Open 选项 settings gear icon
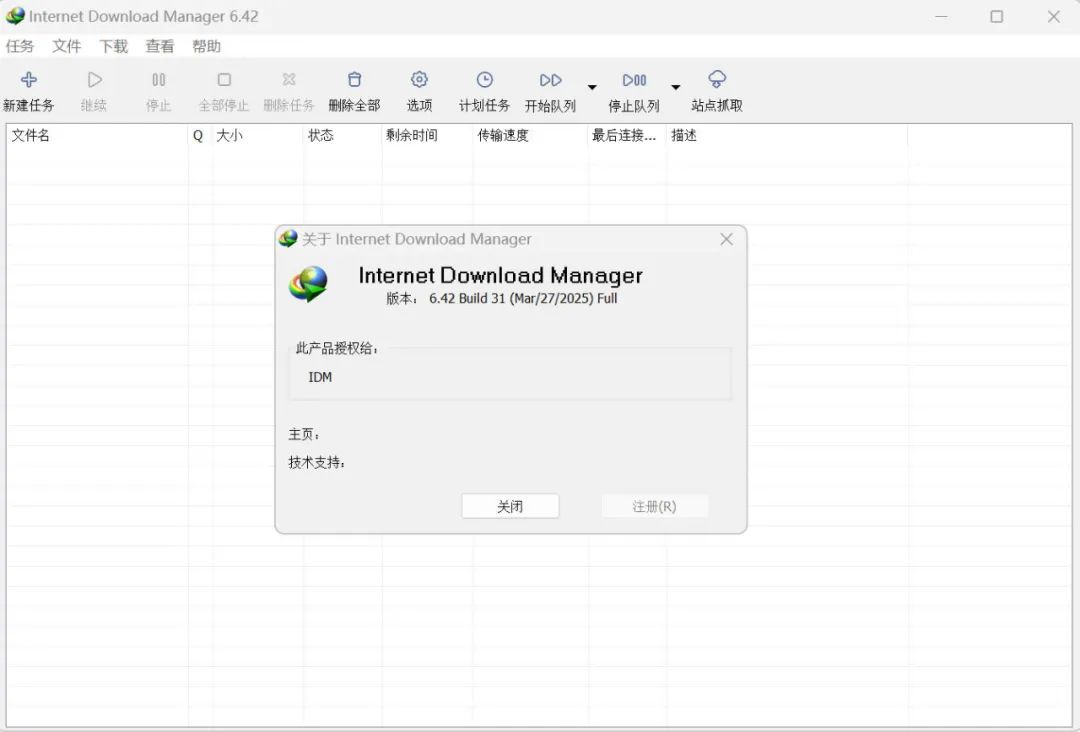1080x732 pixels. [x=419, y=80]
